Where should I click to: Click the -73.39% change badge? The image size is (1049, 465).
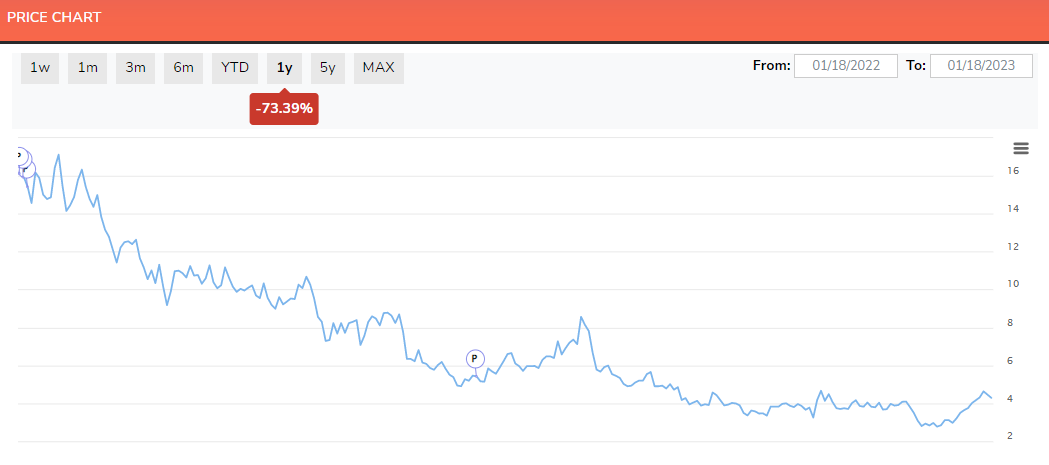(x=284, y=108)
